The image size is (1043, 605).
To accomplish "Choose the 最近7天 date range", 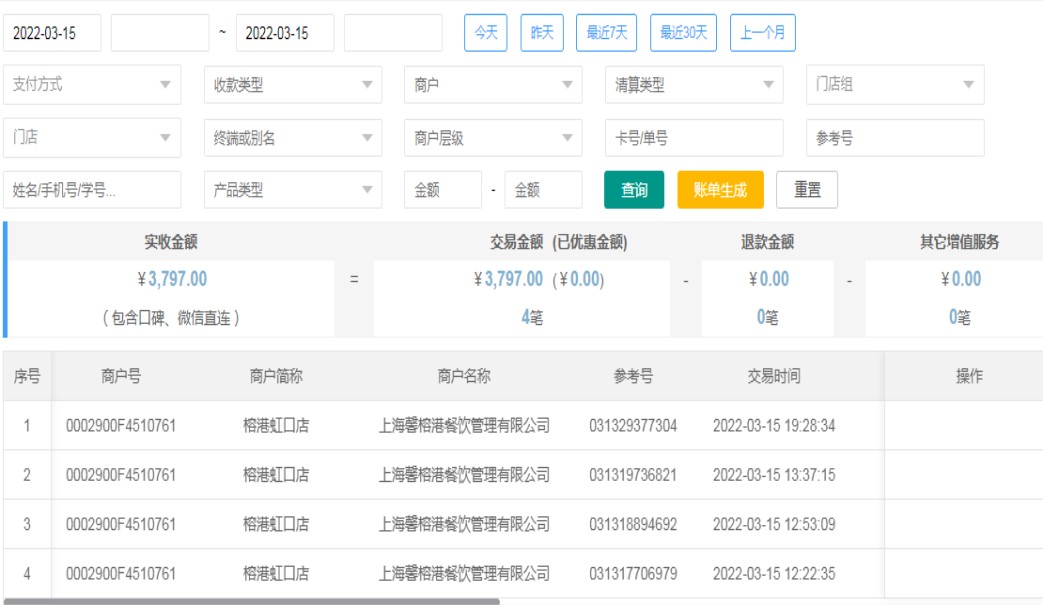I will point(607,33).
